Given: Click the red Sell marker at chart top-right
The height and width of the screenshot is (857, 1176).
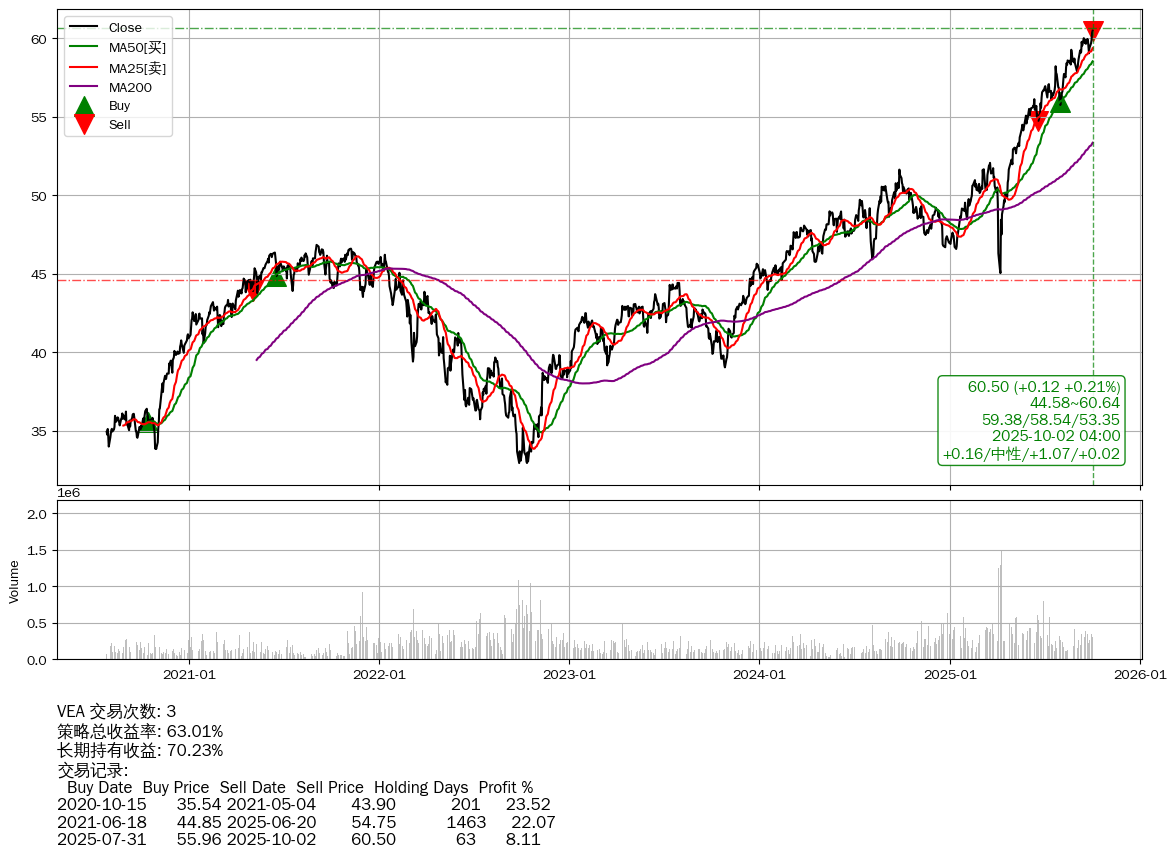Looking at the screenshot, I should (x=1093, y=31).
